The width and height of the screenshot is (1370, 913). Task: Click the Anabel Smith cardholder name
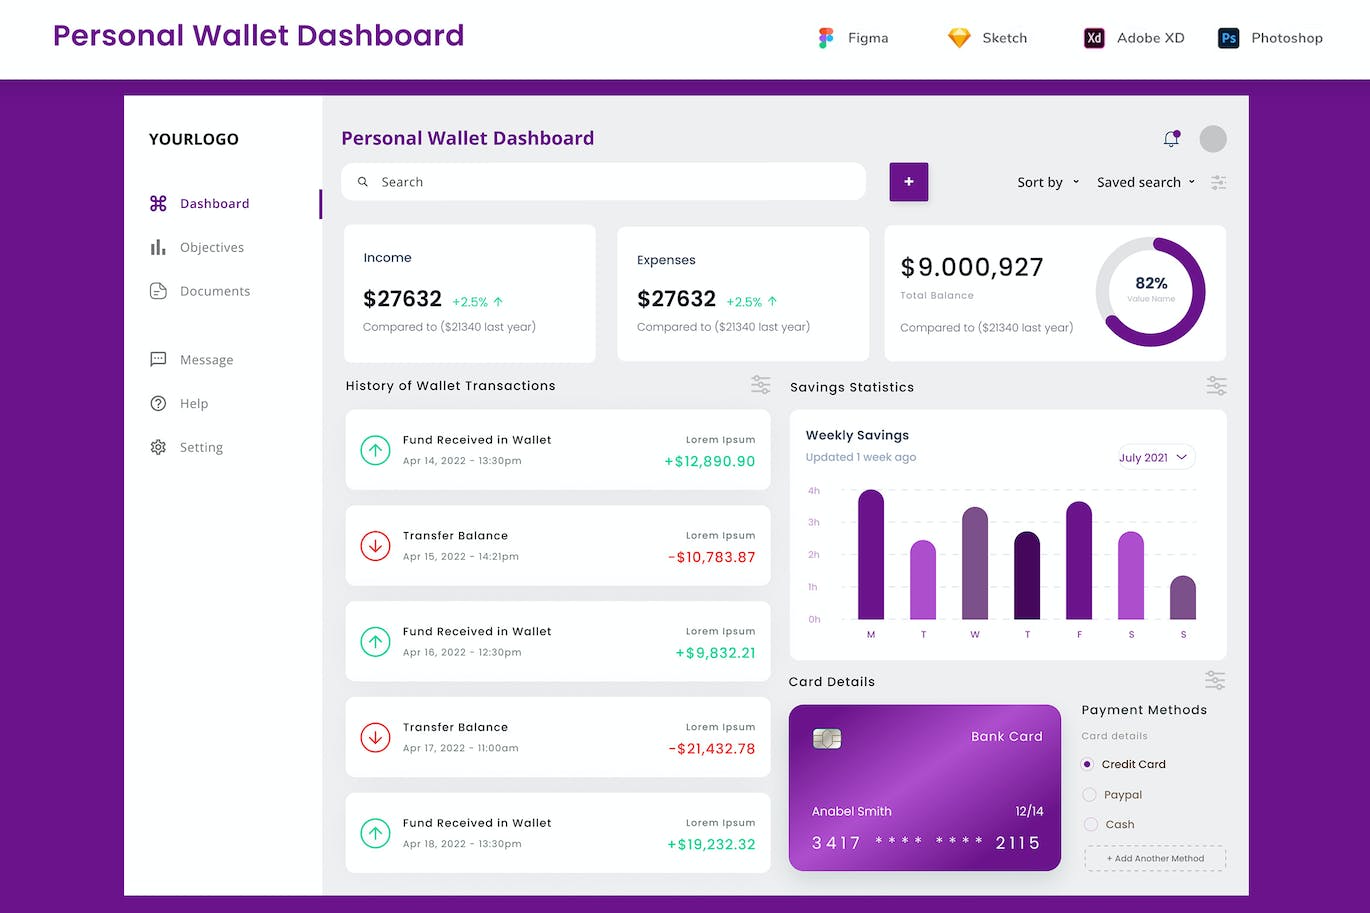(852, 811)
